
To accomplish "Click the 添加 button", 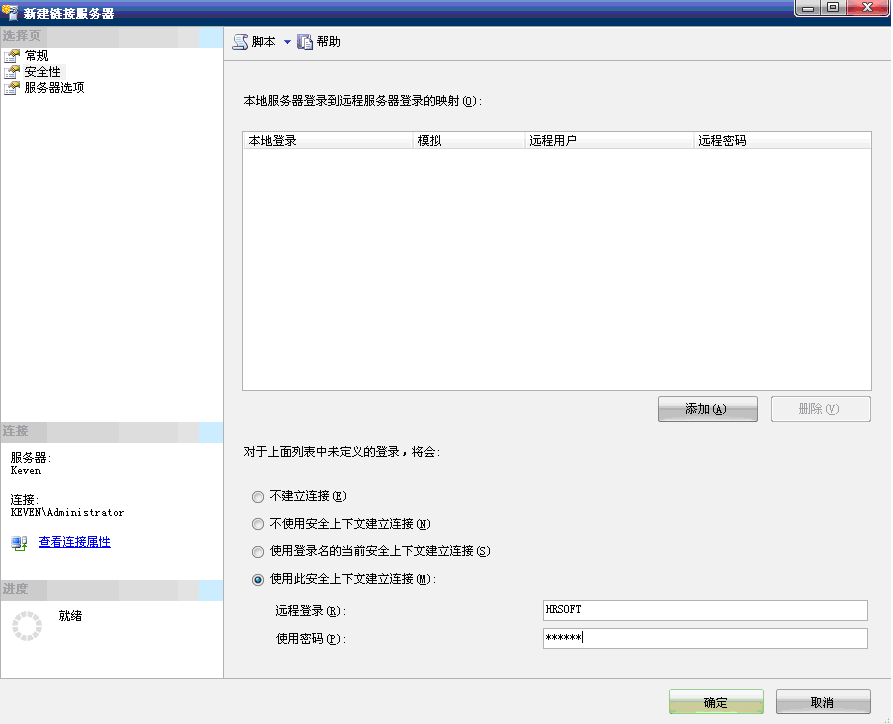I will [707, 409].
